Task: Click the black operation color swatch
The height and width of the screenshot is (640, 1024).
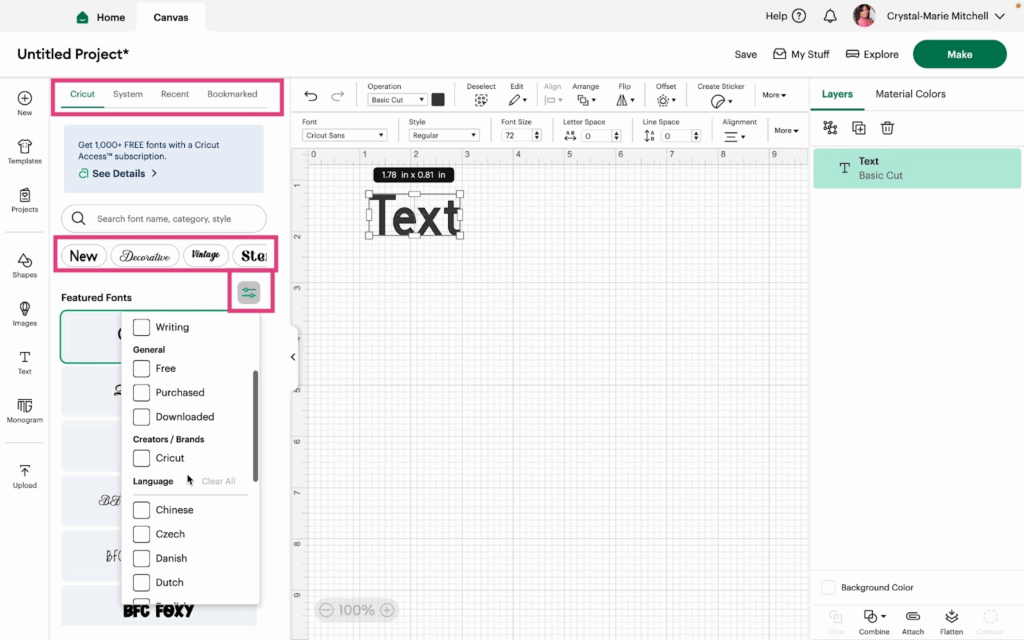Action: coord(438,99)
